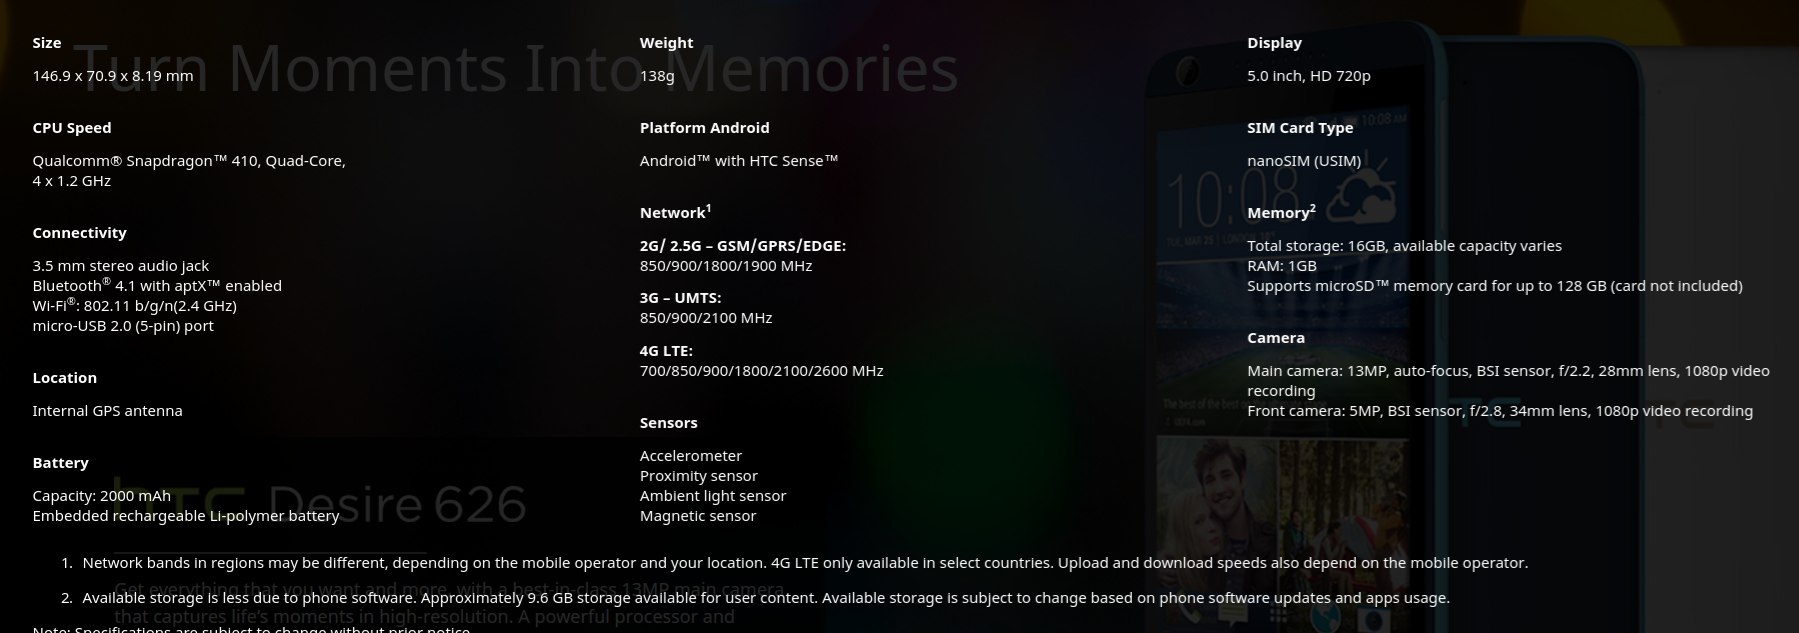Click the Capacity 2000 mAh text

tap(101, 496)
